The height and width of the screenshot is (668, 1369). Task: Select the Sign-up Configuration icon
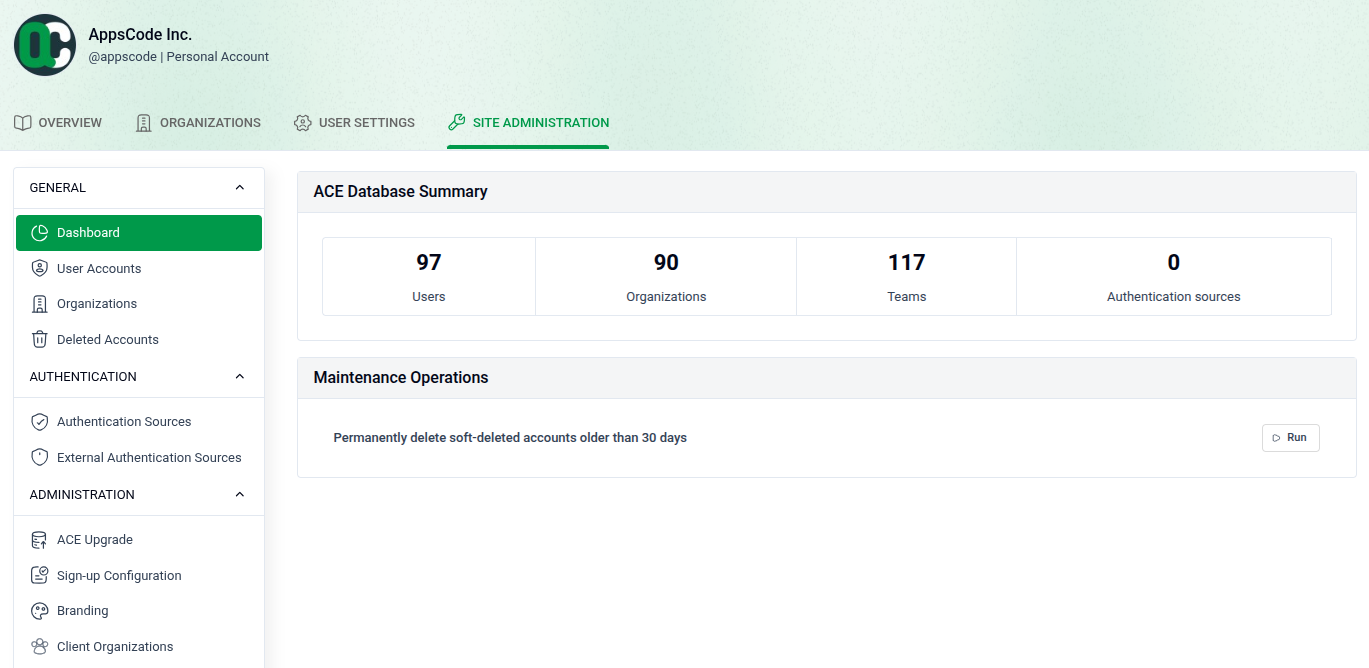pyautogui.click(x=39, y=575)
